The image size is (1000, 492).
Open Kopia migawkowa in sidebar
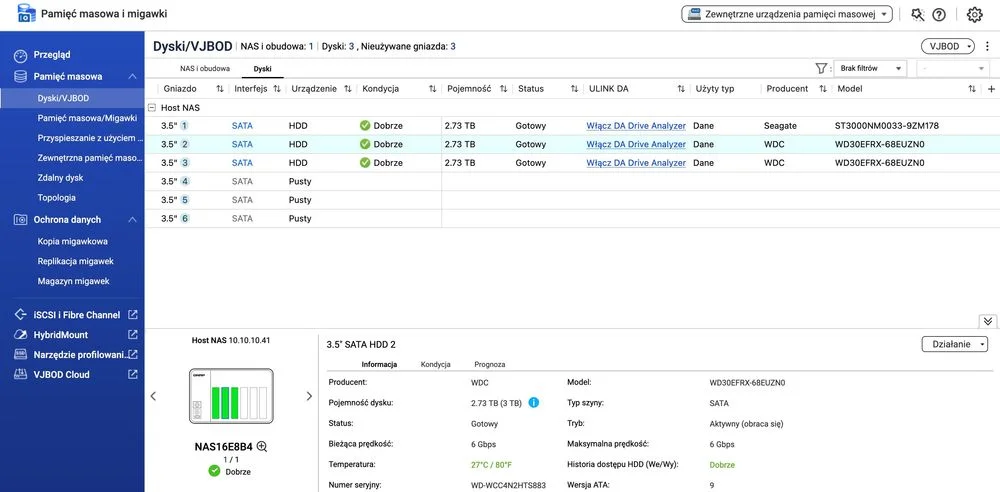click(x=72, y=241)
